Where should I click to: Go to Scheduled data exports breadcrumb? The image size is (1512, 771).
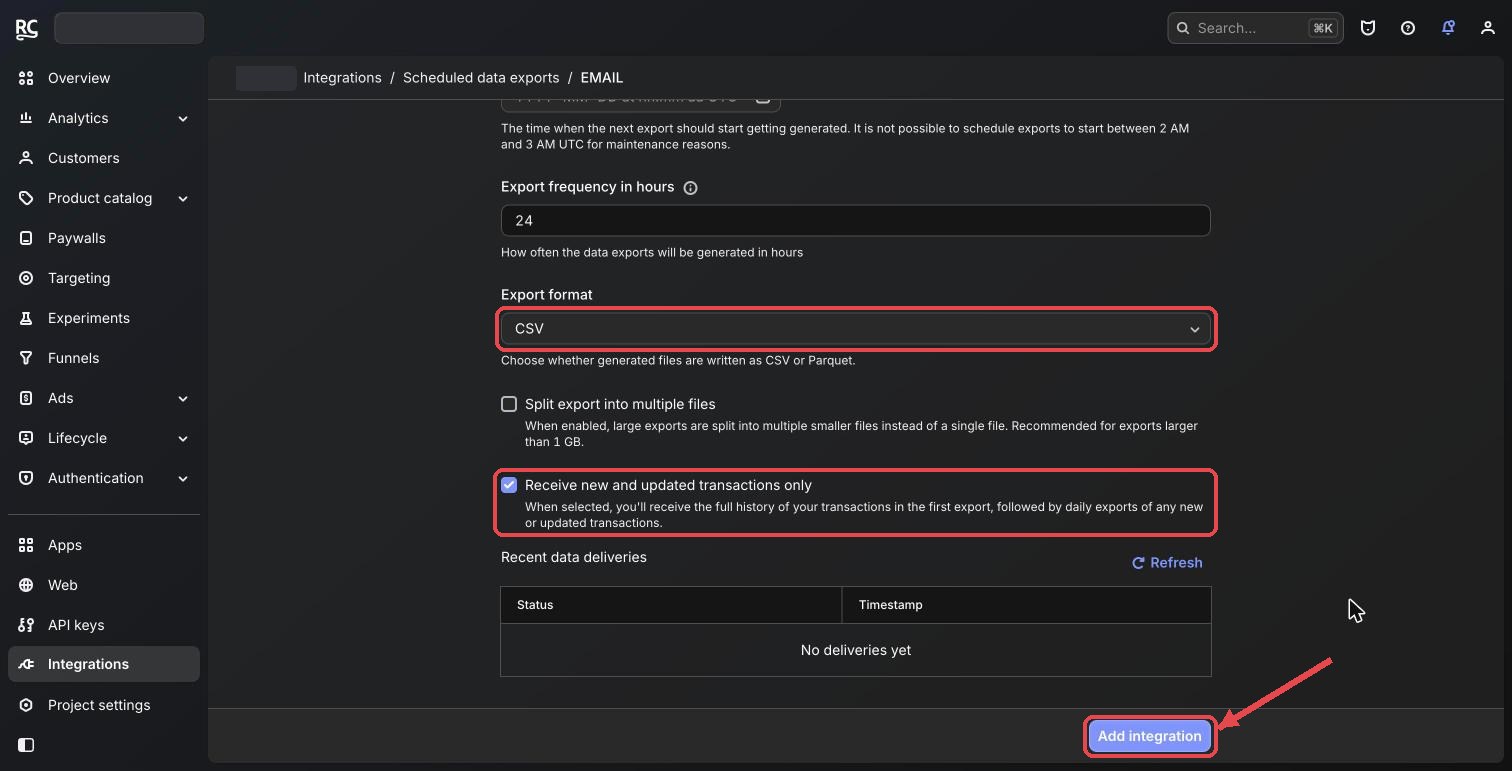tap(481, 77)
